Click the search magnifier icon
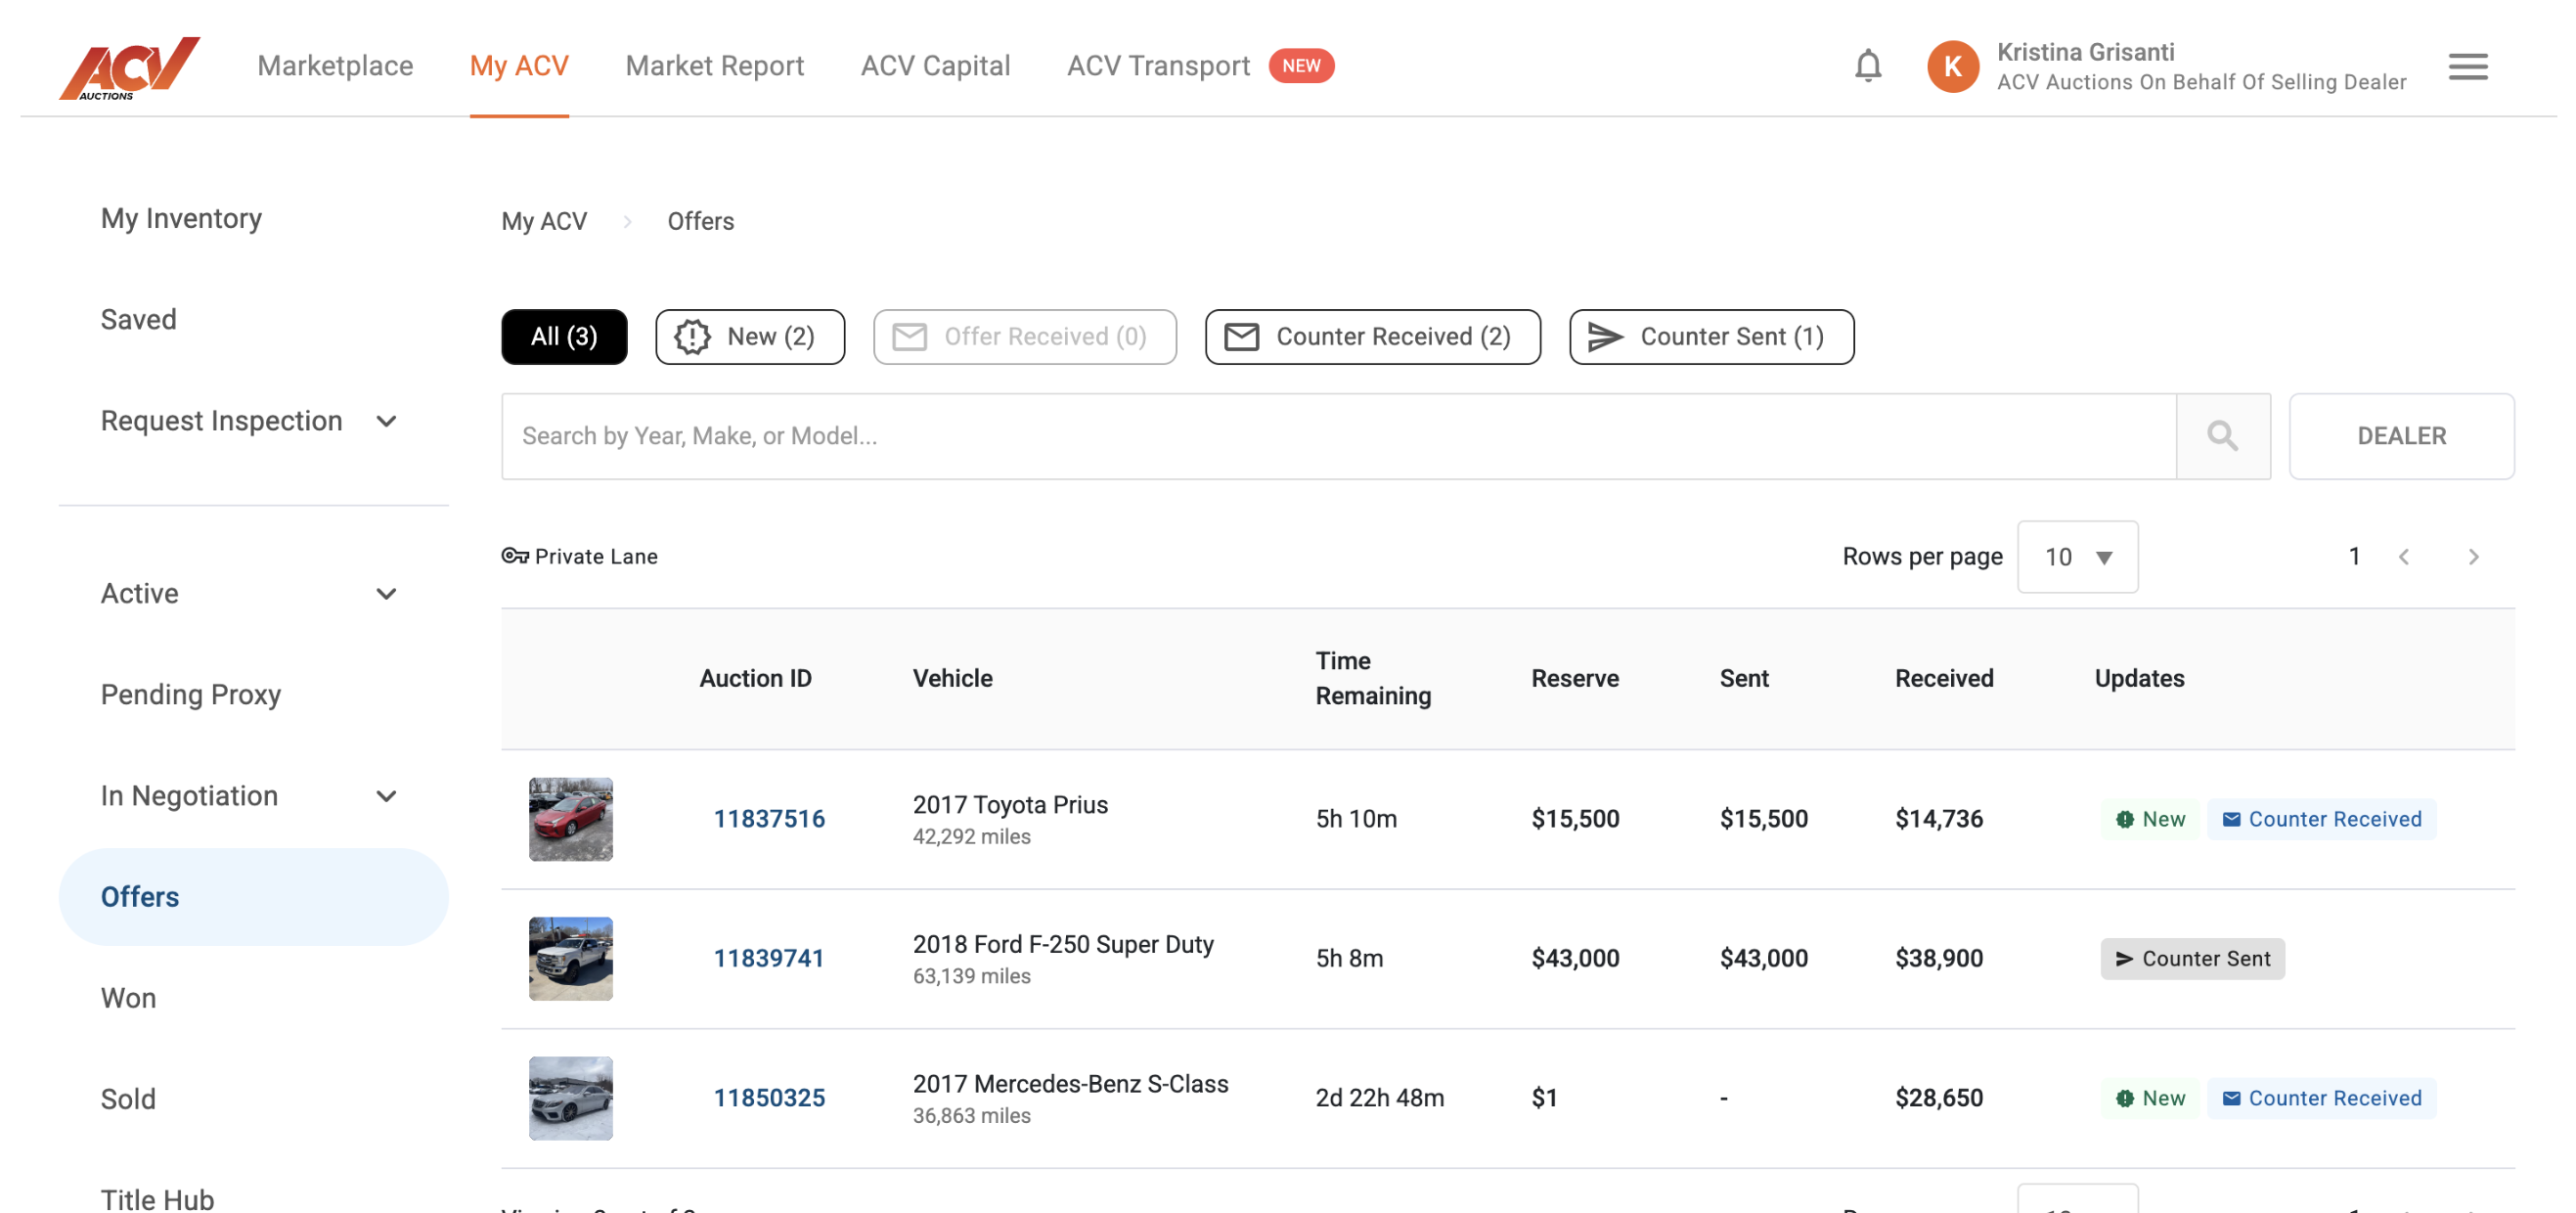This screenshot has height=1213, width=2576. (x=2222, y=435)
